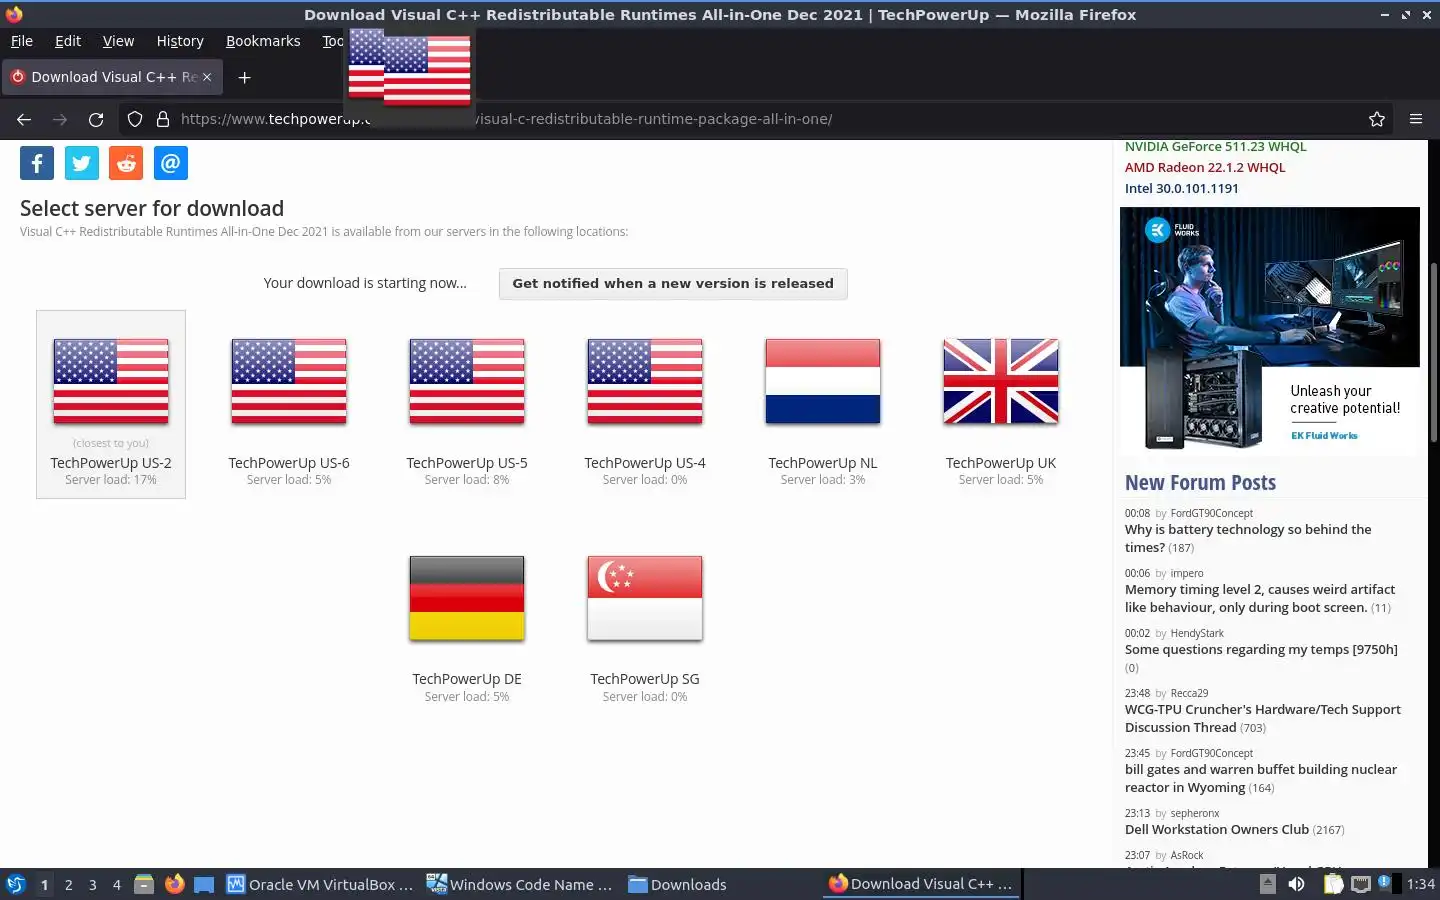
Task: Bookmark this page with the star
Action: tap(1377, 119)
